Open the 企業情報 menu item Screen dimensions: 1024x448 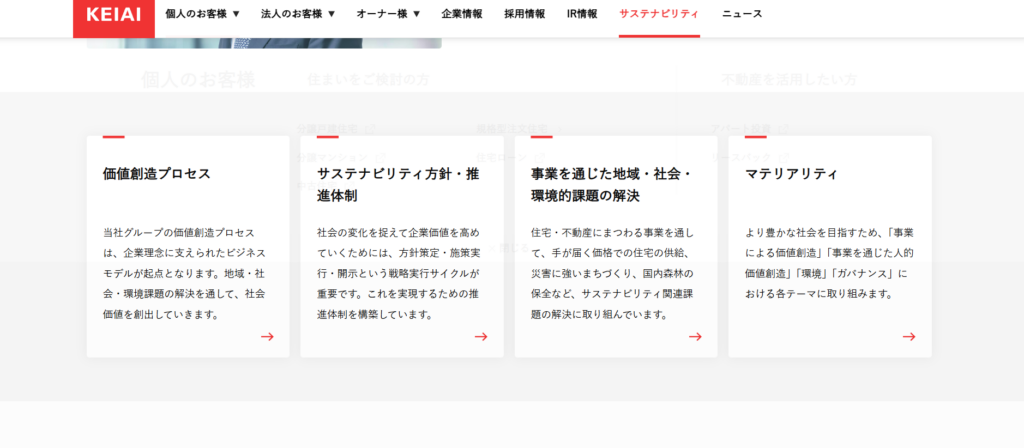(x=462, y=14)
